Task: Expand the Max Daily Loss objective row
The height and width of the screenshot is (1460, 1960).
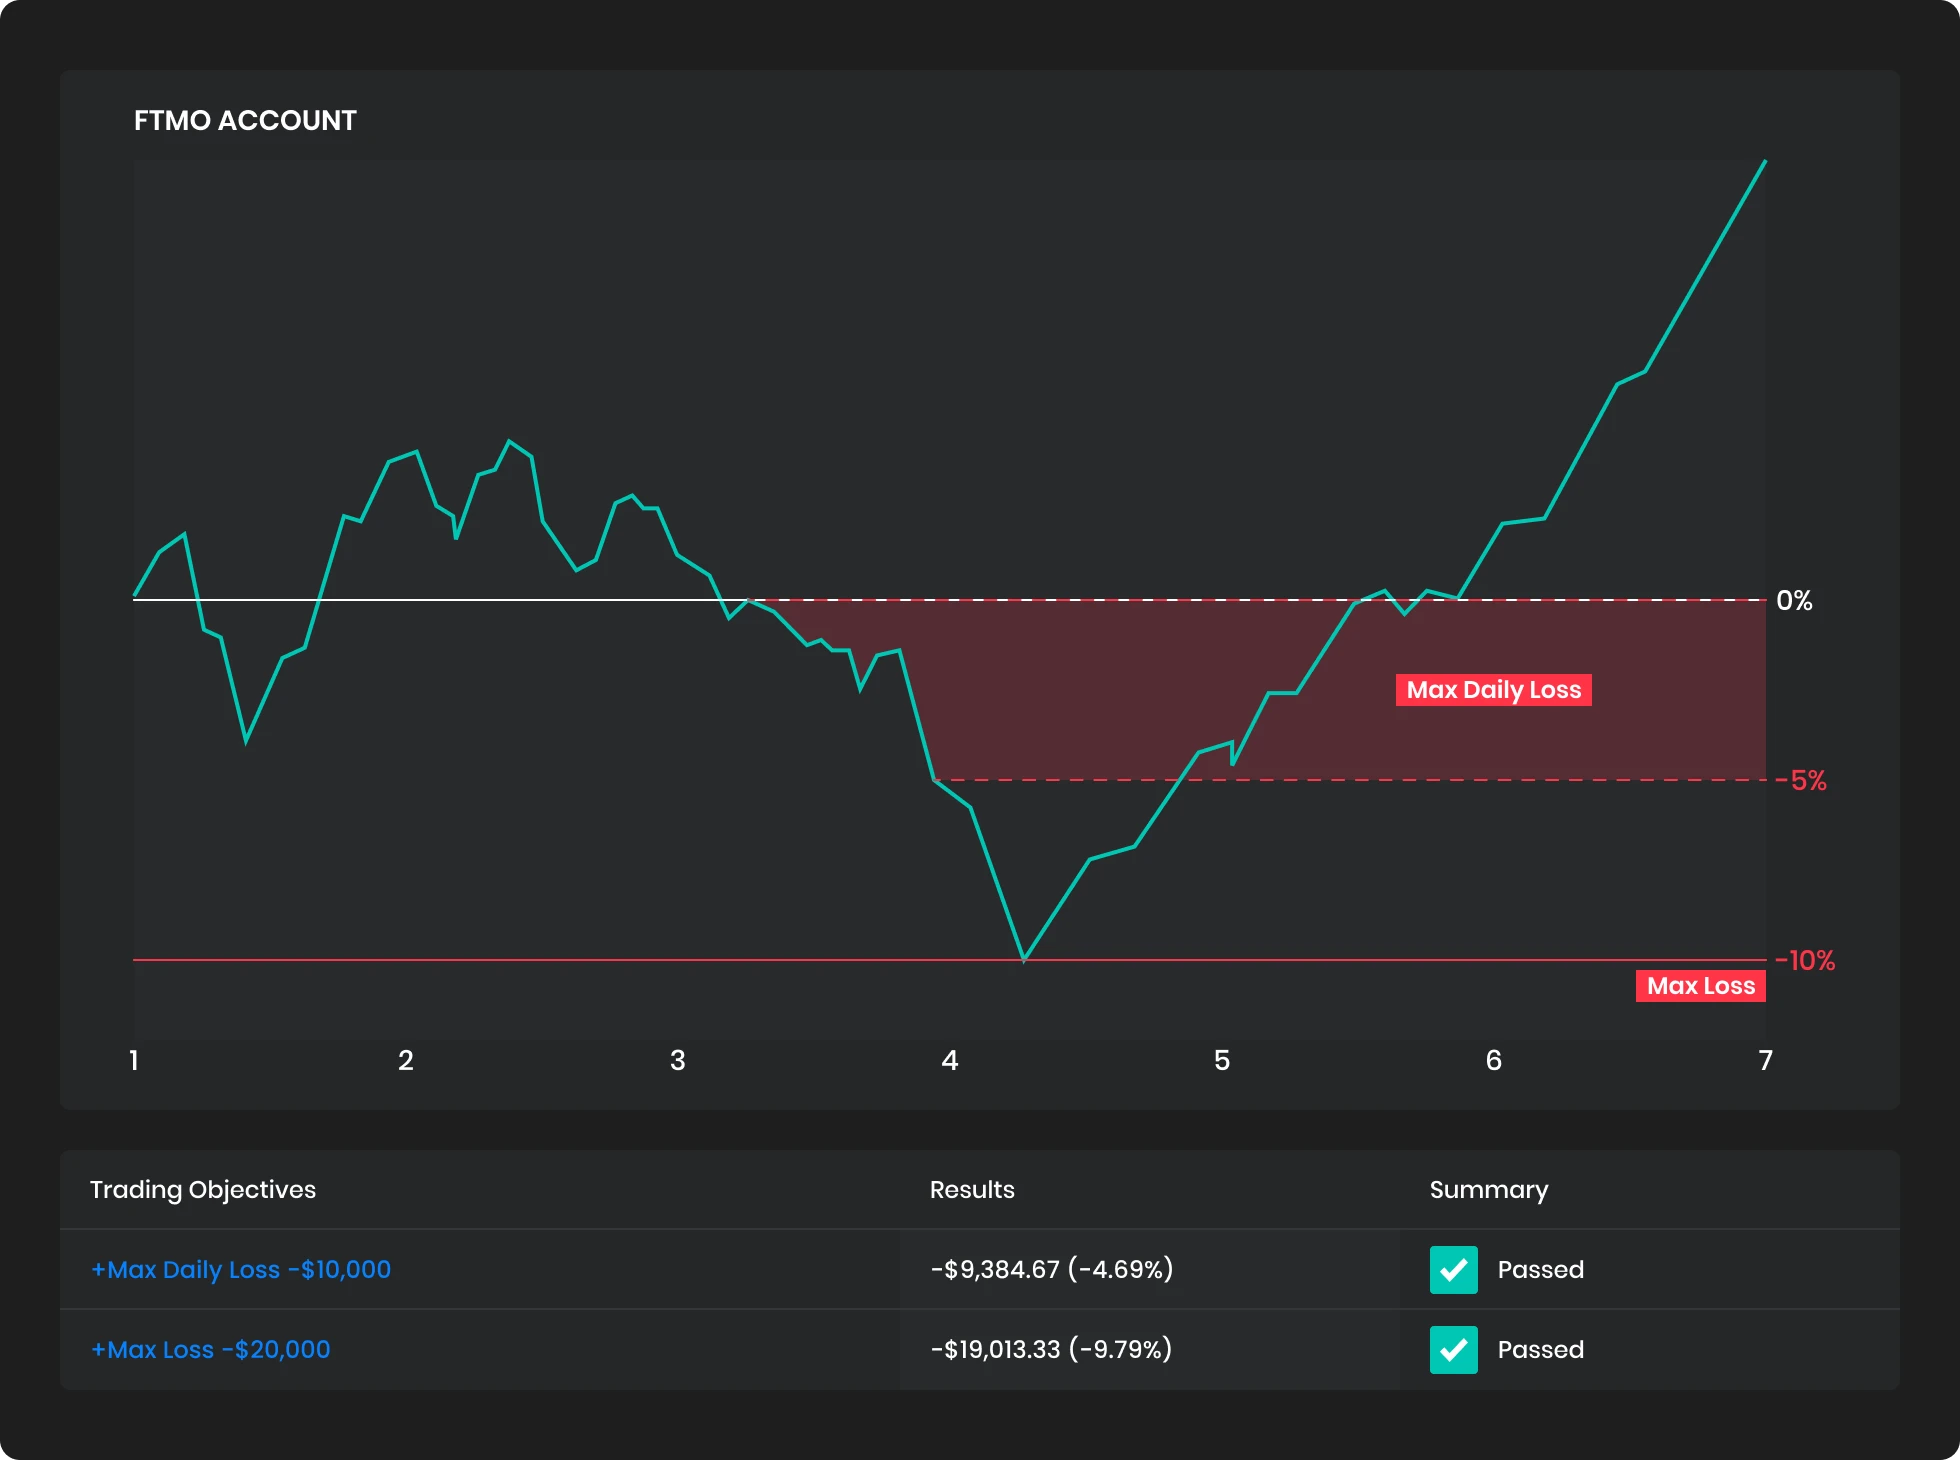Action: (240, 1269)
